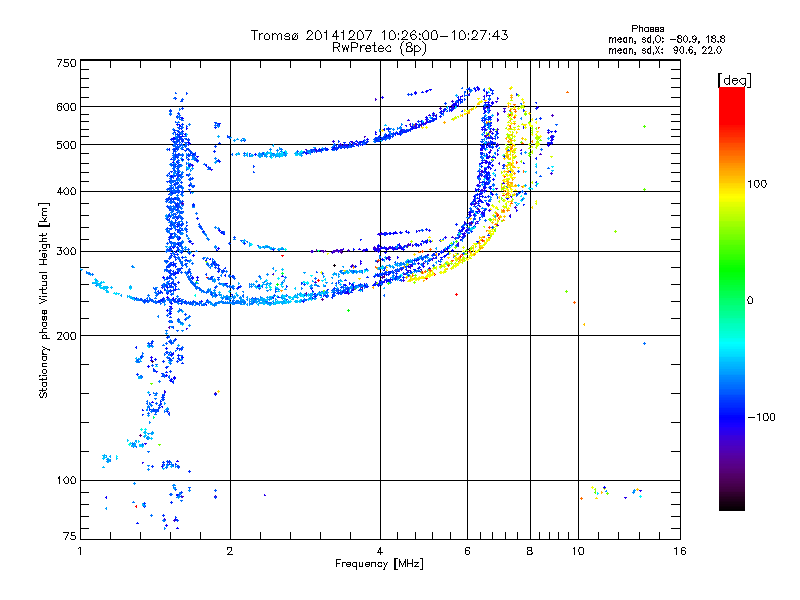The image size is (800, 600).
Task: Click the color bar's "-100" tick label
Action: [762, 417]
